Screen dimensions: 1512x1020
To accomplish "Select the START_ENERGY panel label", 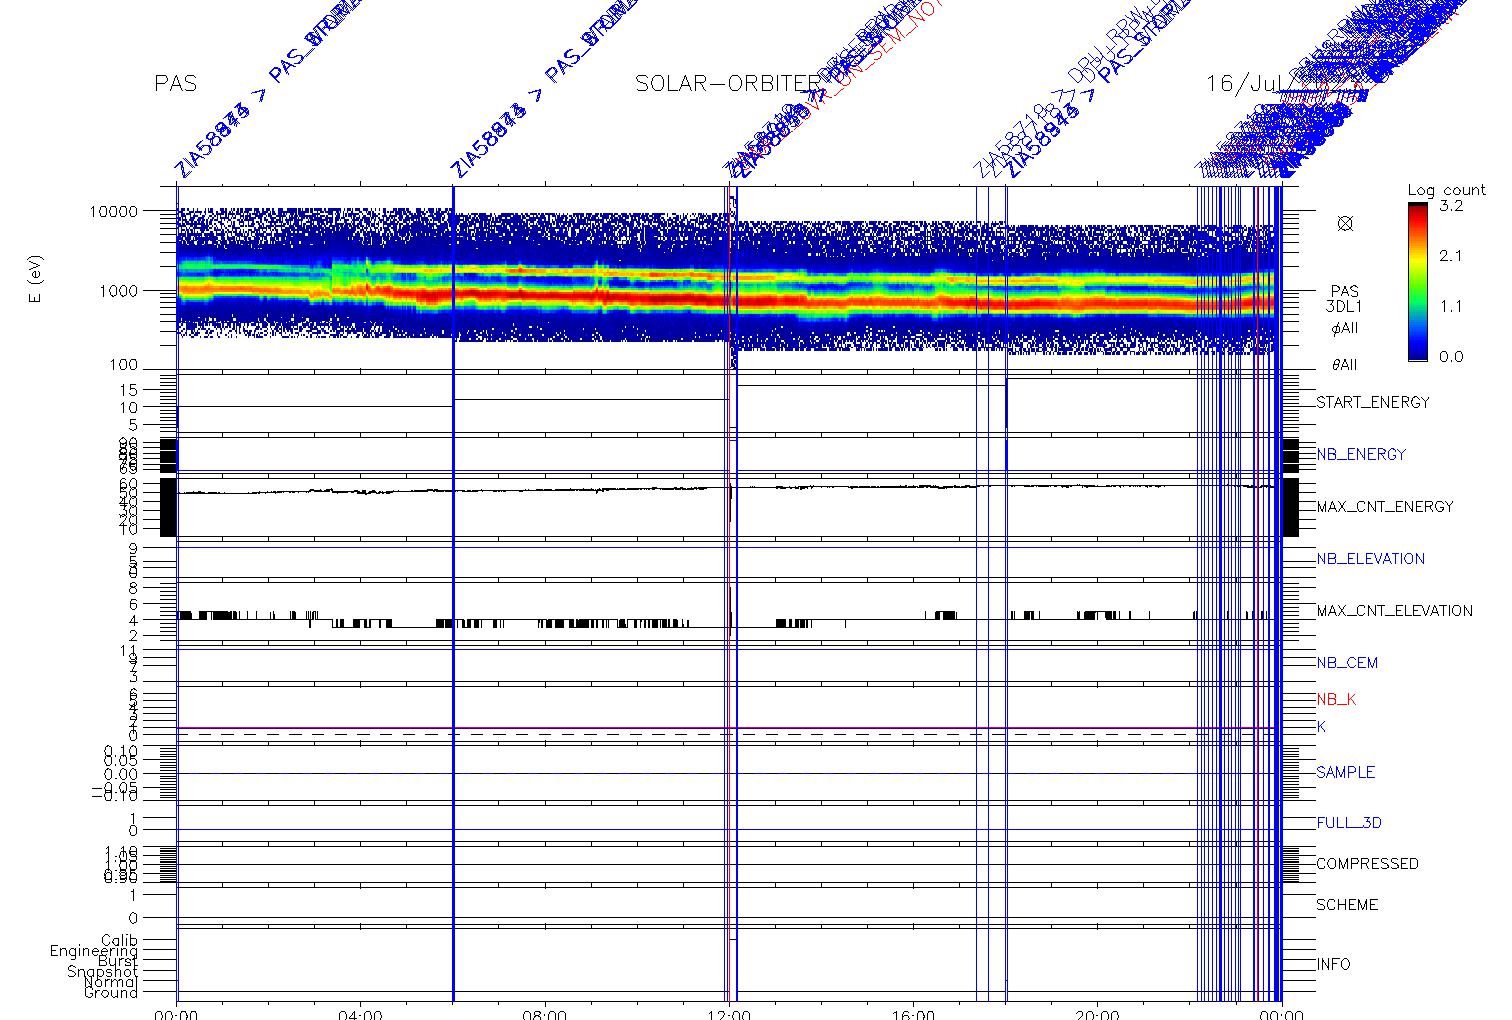I will click(x=1373, y=402).
